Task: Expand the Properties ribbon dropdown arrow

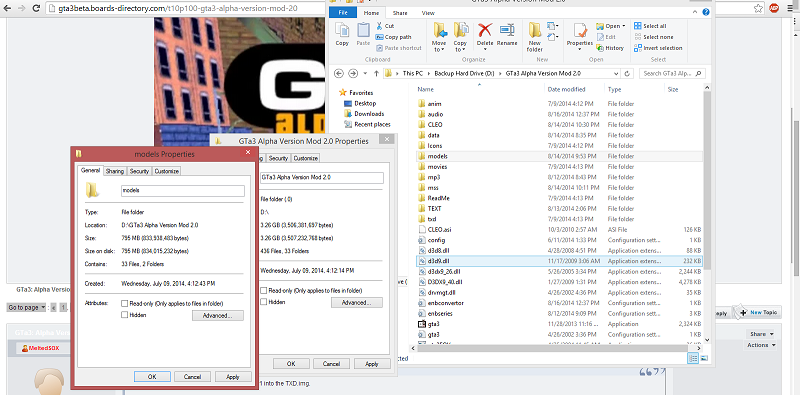Action: tap(579, 49)
